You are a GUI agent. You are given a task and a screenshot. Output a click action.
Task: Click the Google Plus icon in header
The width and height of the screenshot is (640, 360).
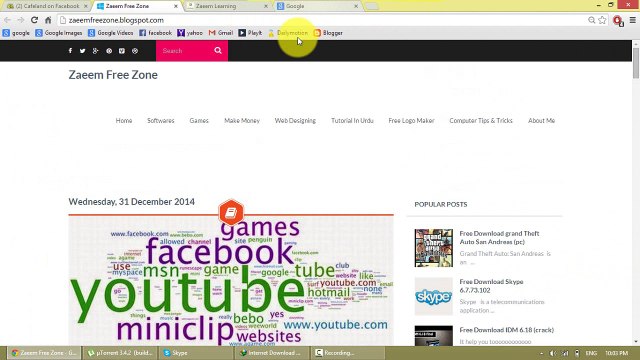click(x=96, y=51)
